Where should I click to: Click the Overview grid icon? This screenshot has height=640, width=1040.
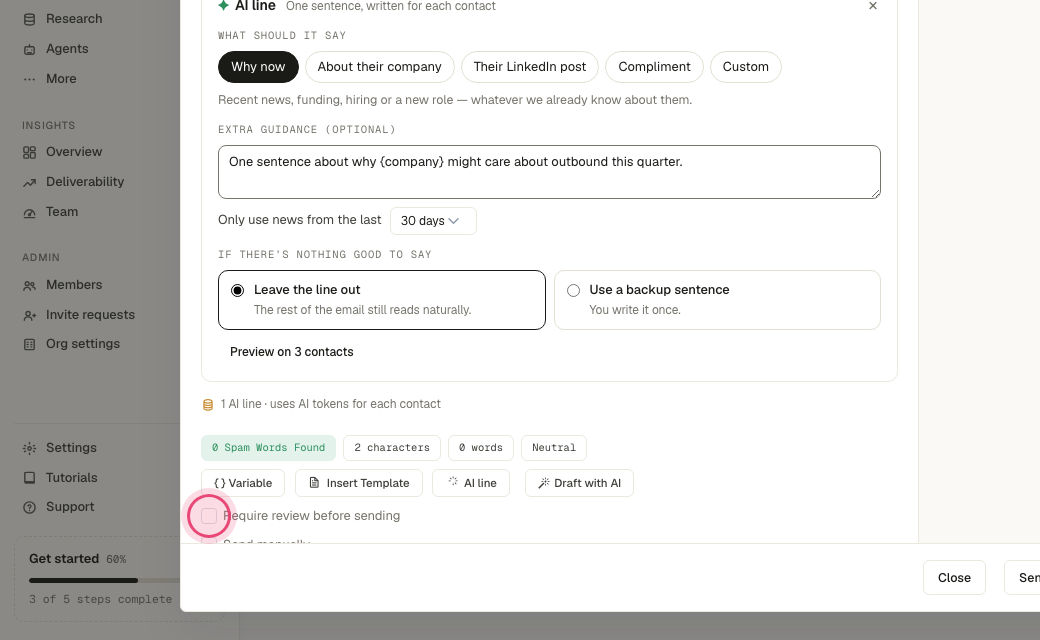[x=29, y=153]
